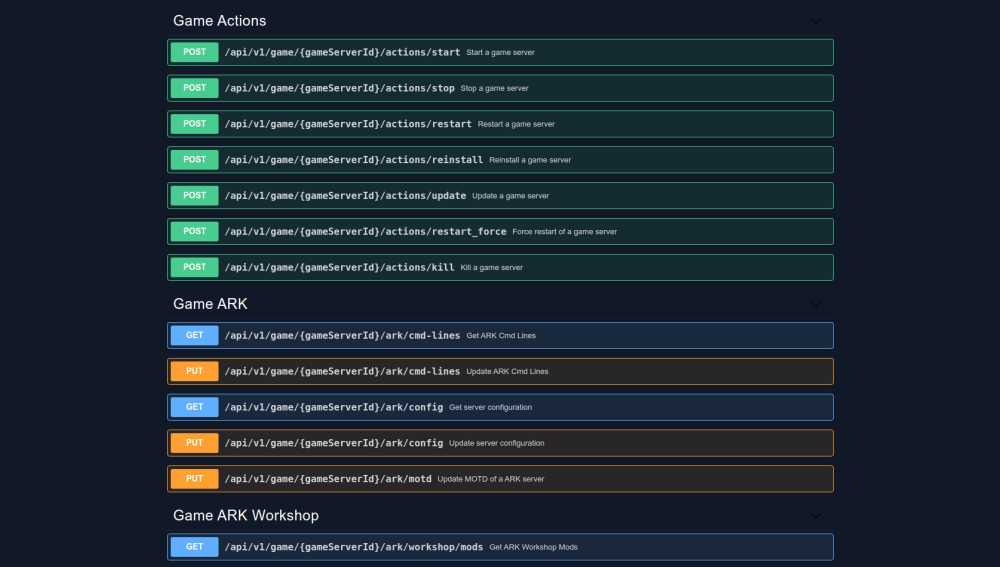Collapse the Game ARK Workshop section chevron

coord(815,516)
